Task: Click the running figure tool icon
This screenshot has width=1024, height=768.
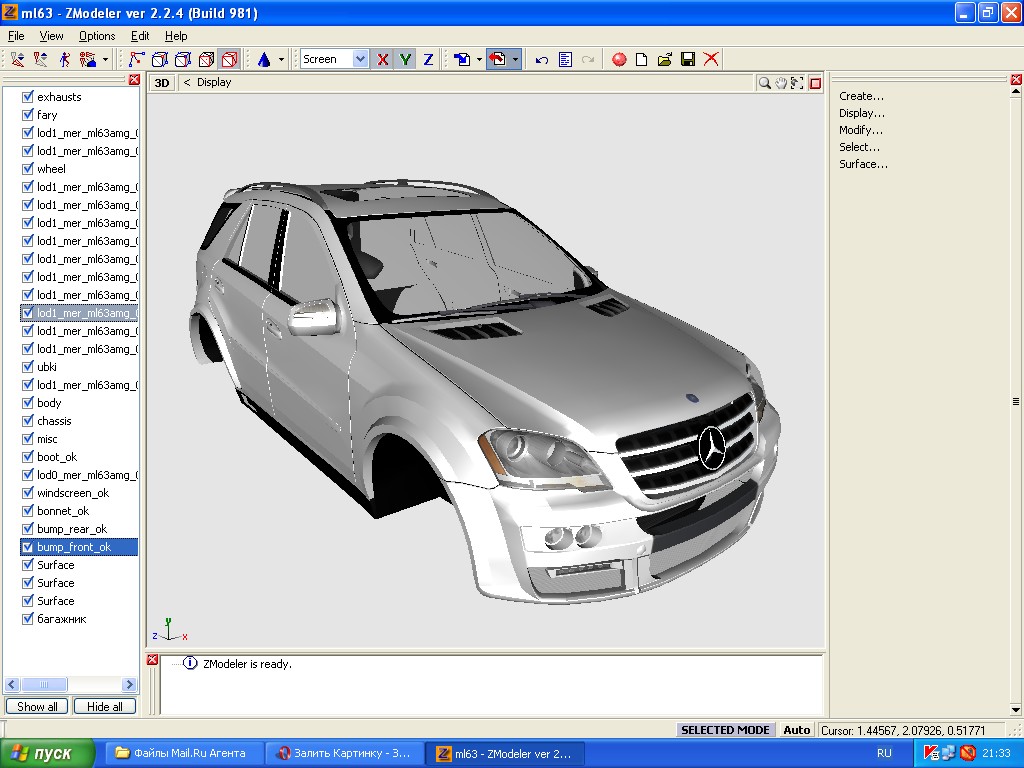Action: tap(64, 59)
